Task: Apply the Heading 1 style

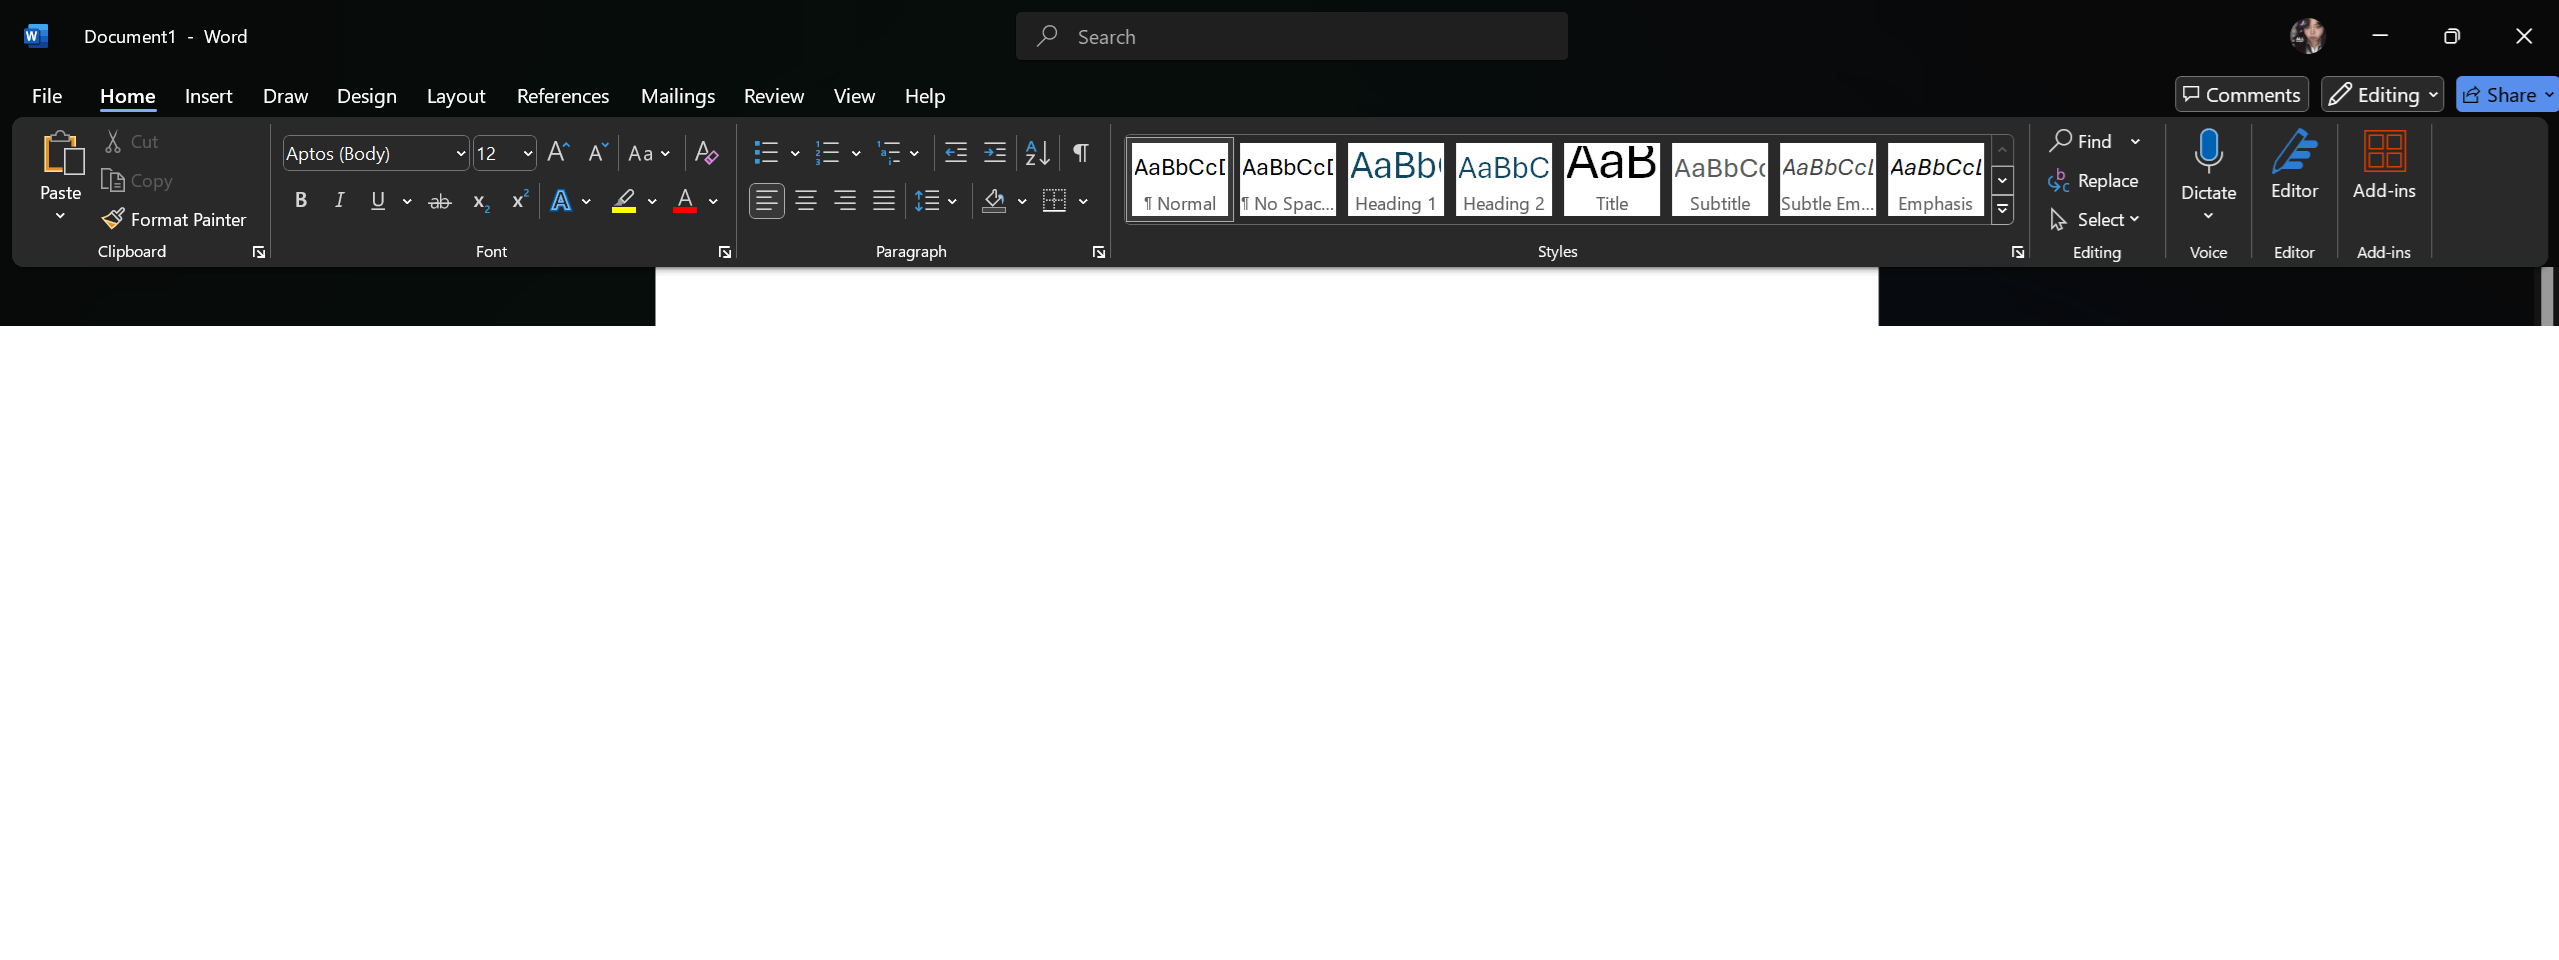Action: (1394, 178)
